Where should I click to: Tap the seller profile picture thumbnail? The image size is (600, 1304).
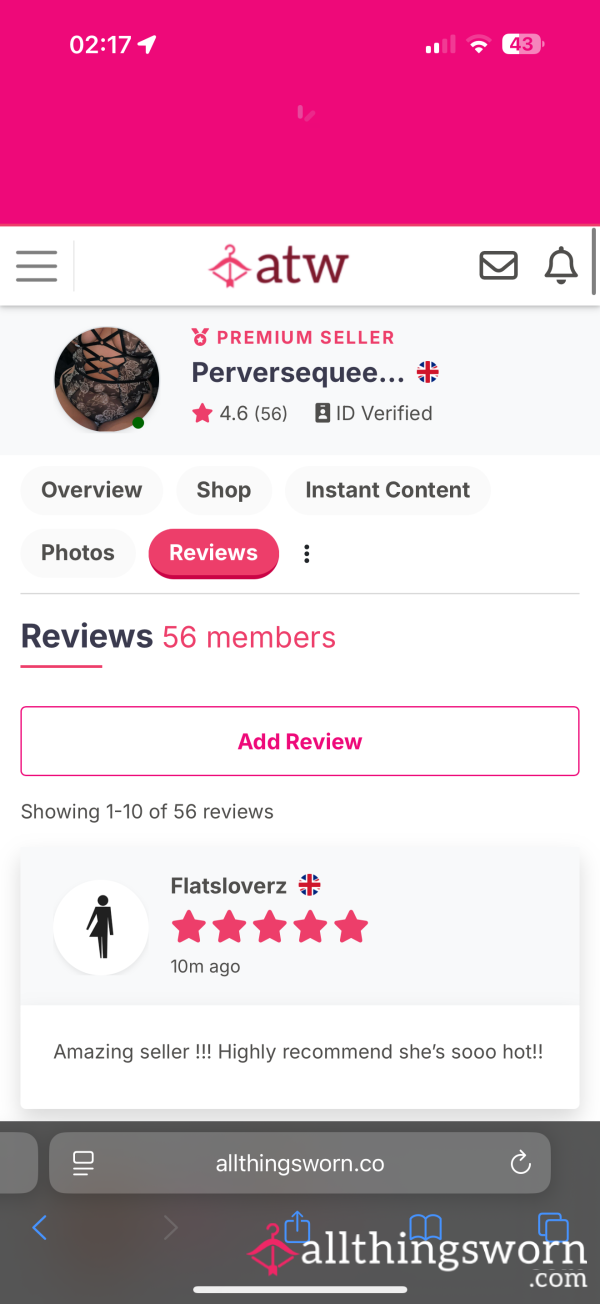coord(106,379)
